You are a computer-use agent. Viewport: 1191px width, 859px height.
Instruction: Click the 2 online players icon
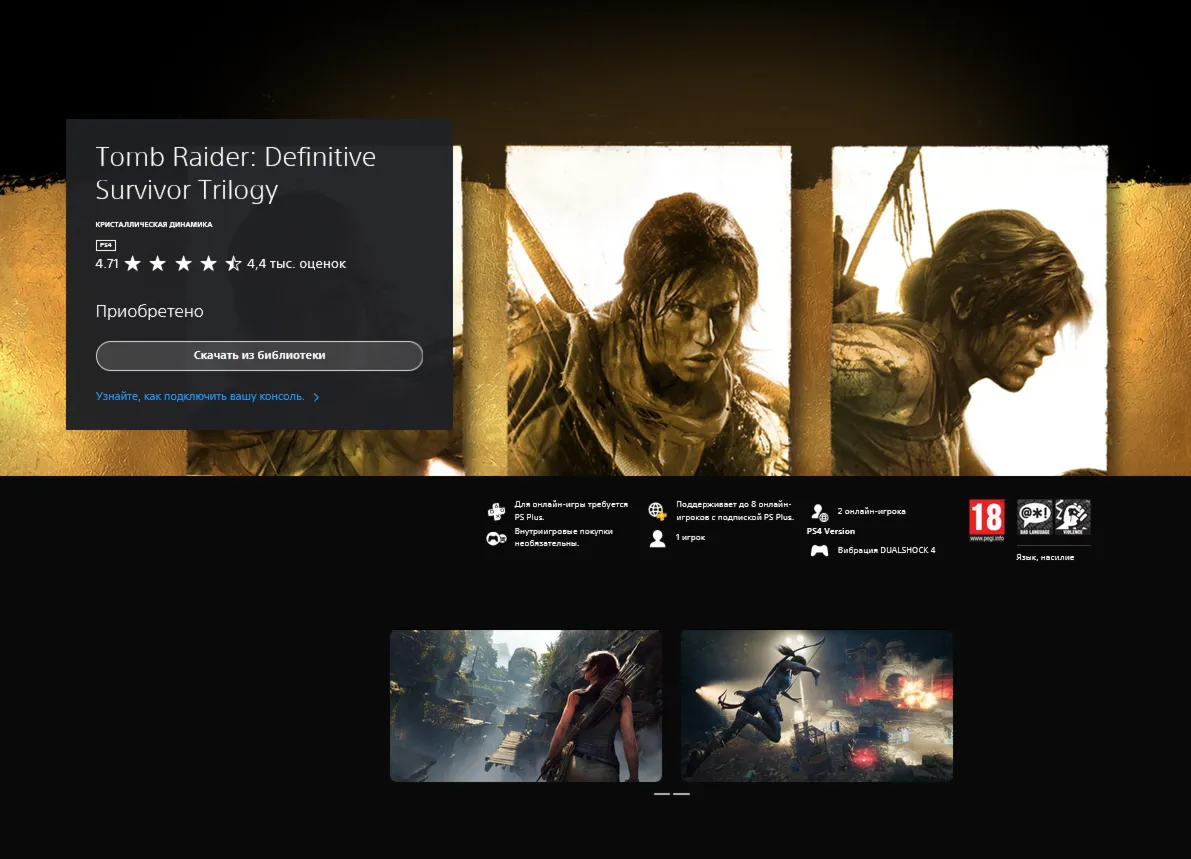tap(819, 512)
